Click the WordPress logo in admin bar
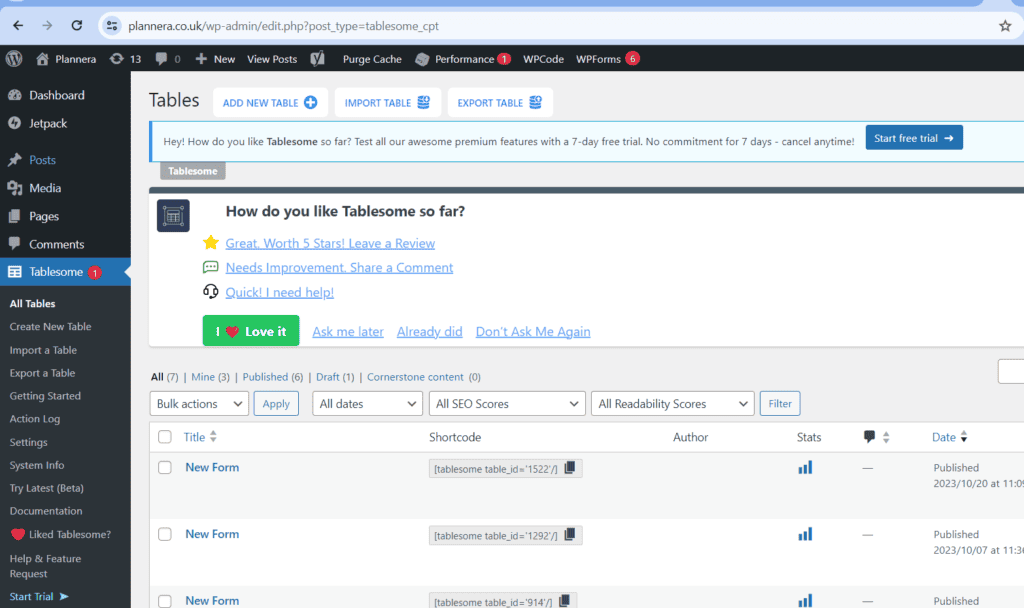 pos(14,59)
